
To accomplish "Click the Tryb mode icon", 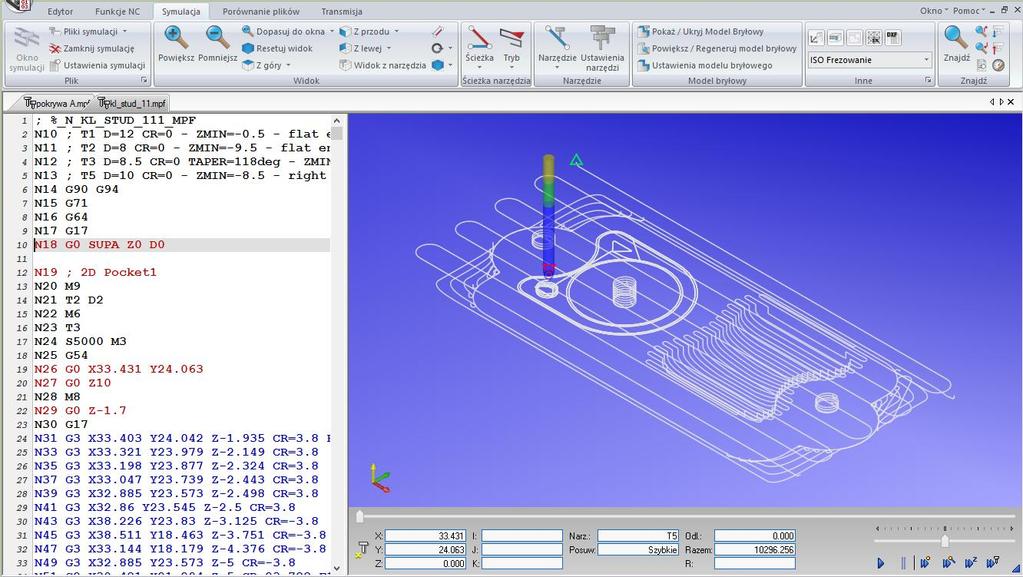I will (512, 38).
